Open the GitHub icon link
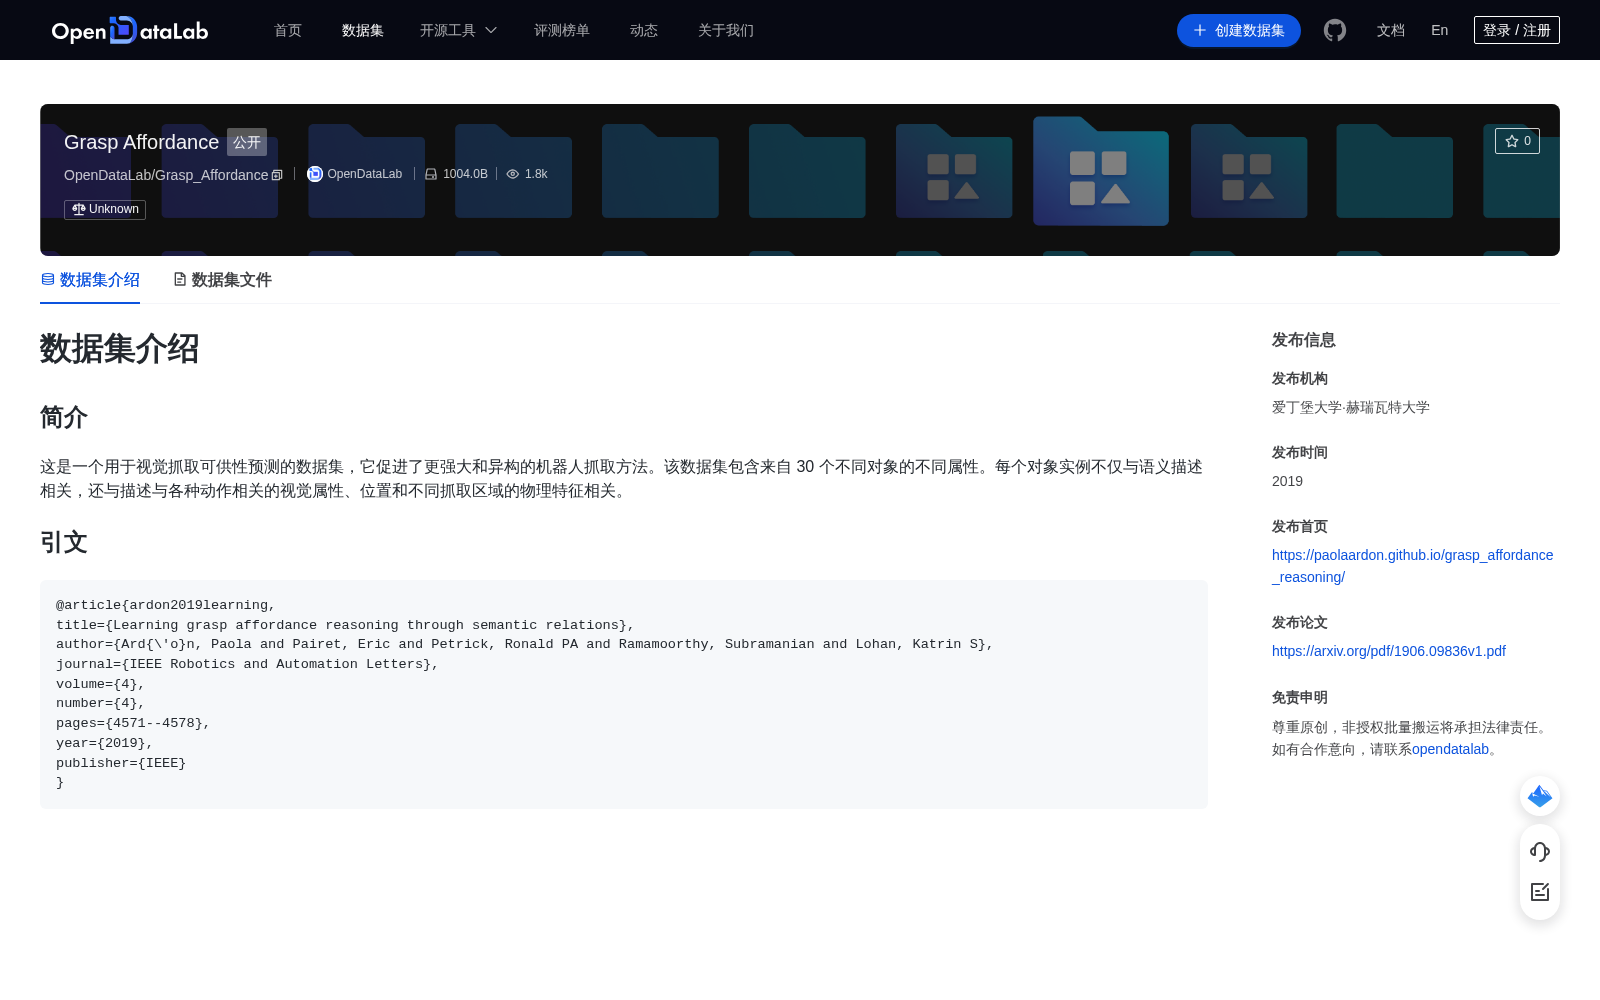 point(1335,30)
